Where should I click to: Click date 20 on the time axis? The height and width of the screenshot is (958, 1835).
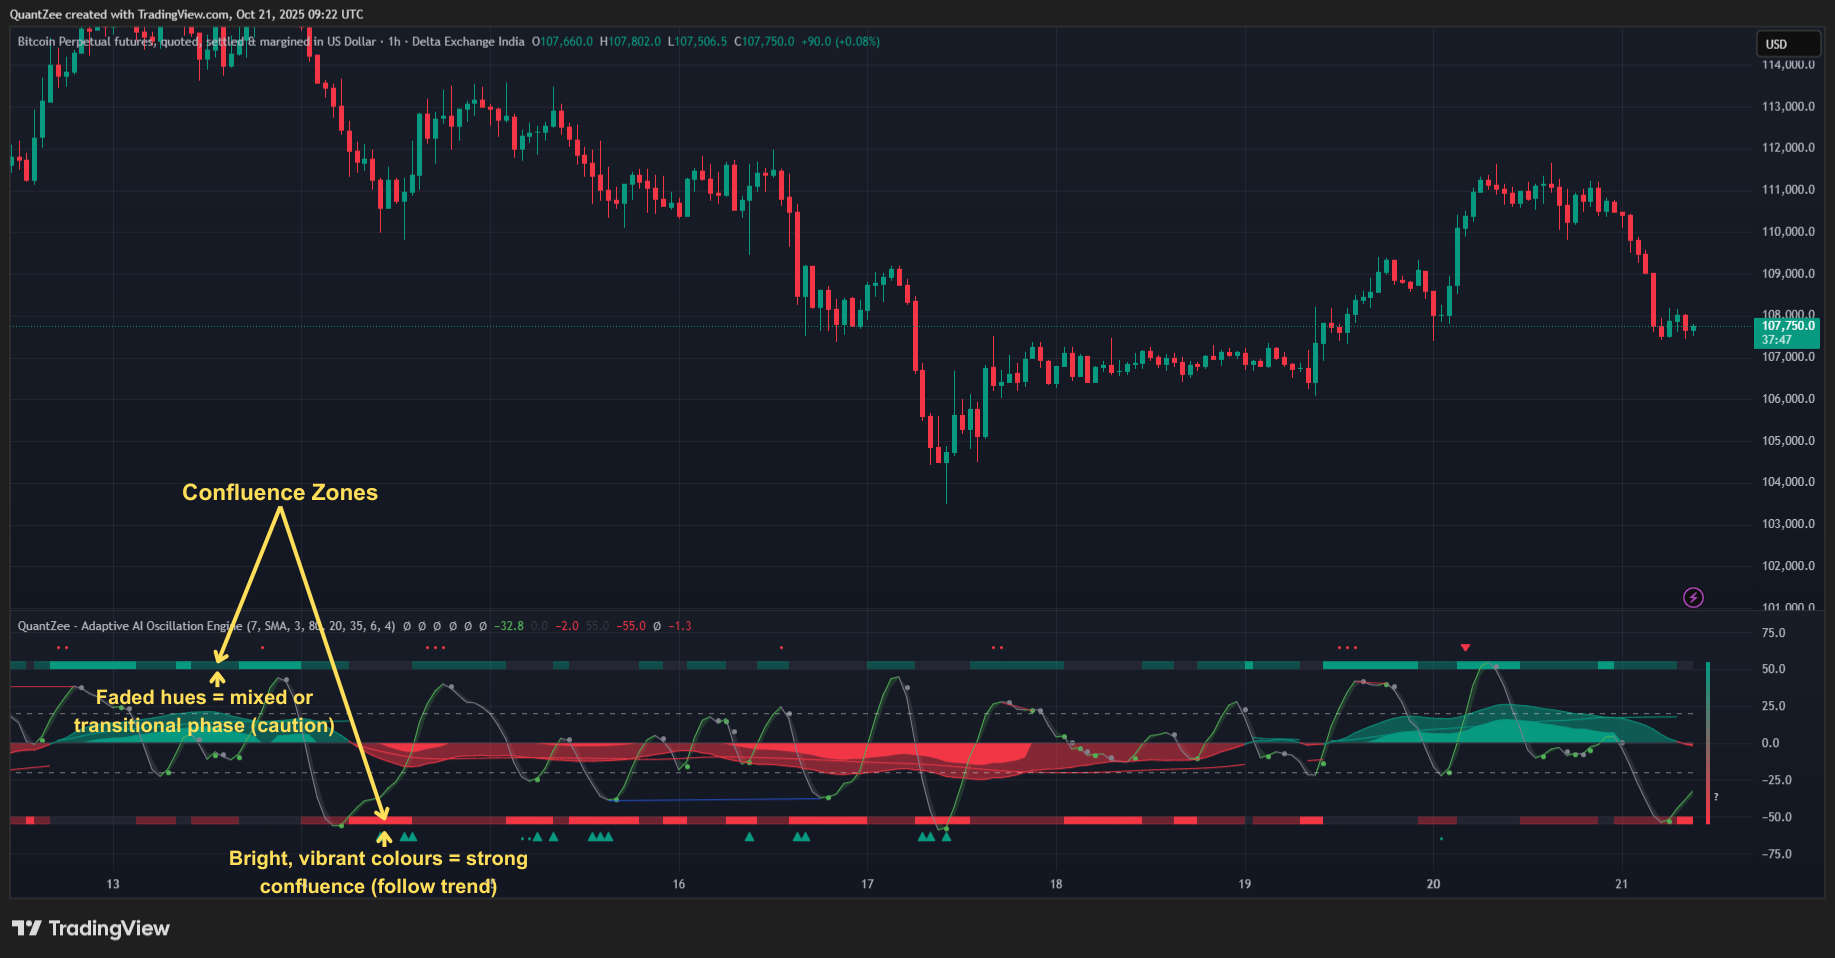click(1433, 884)
